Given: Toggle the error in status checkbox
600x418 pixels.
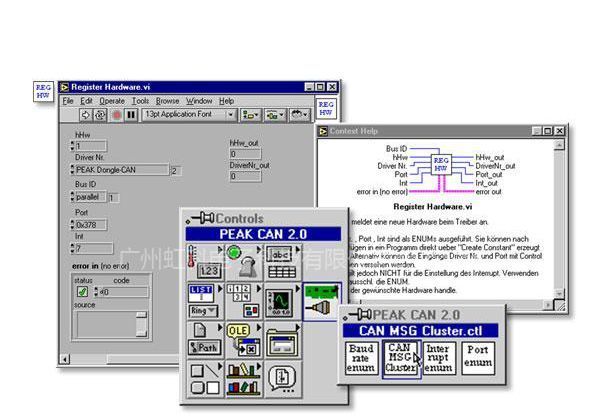Looking at the screenshot, I should [82, 292].
